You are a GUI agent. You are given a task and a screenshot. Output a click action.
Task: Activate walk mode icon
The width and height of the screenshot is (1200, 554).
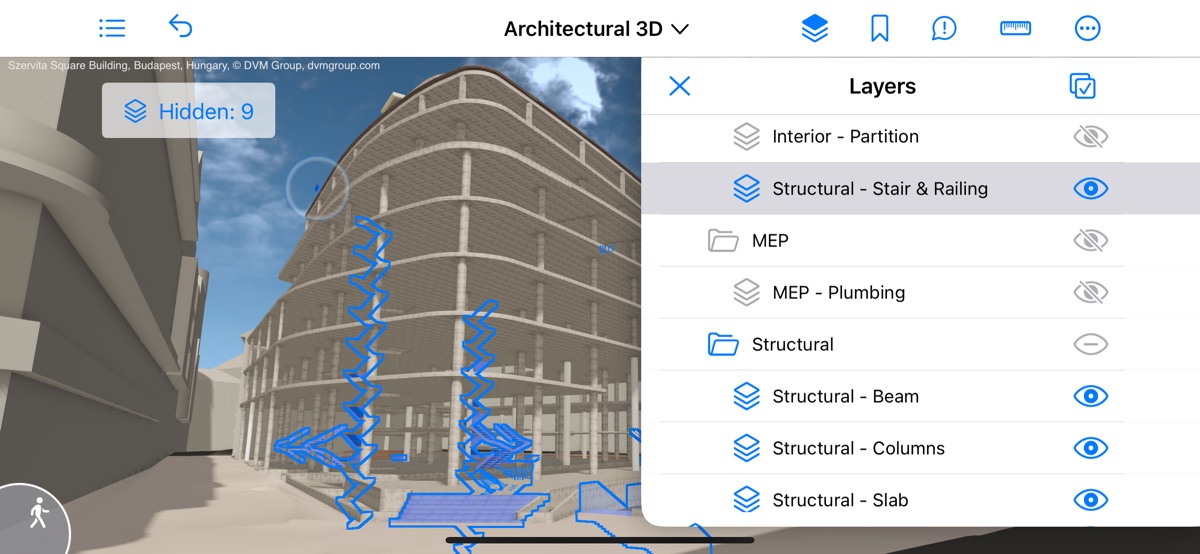[x=38, y=514]
